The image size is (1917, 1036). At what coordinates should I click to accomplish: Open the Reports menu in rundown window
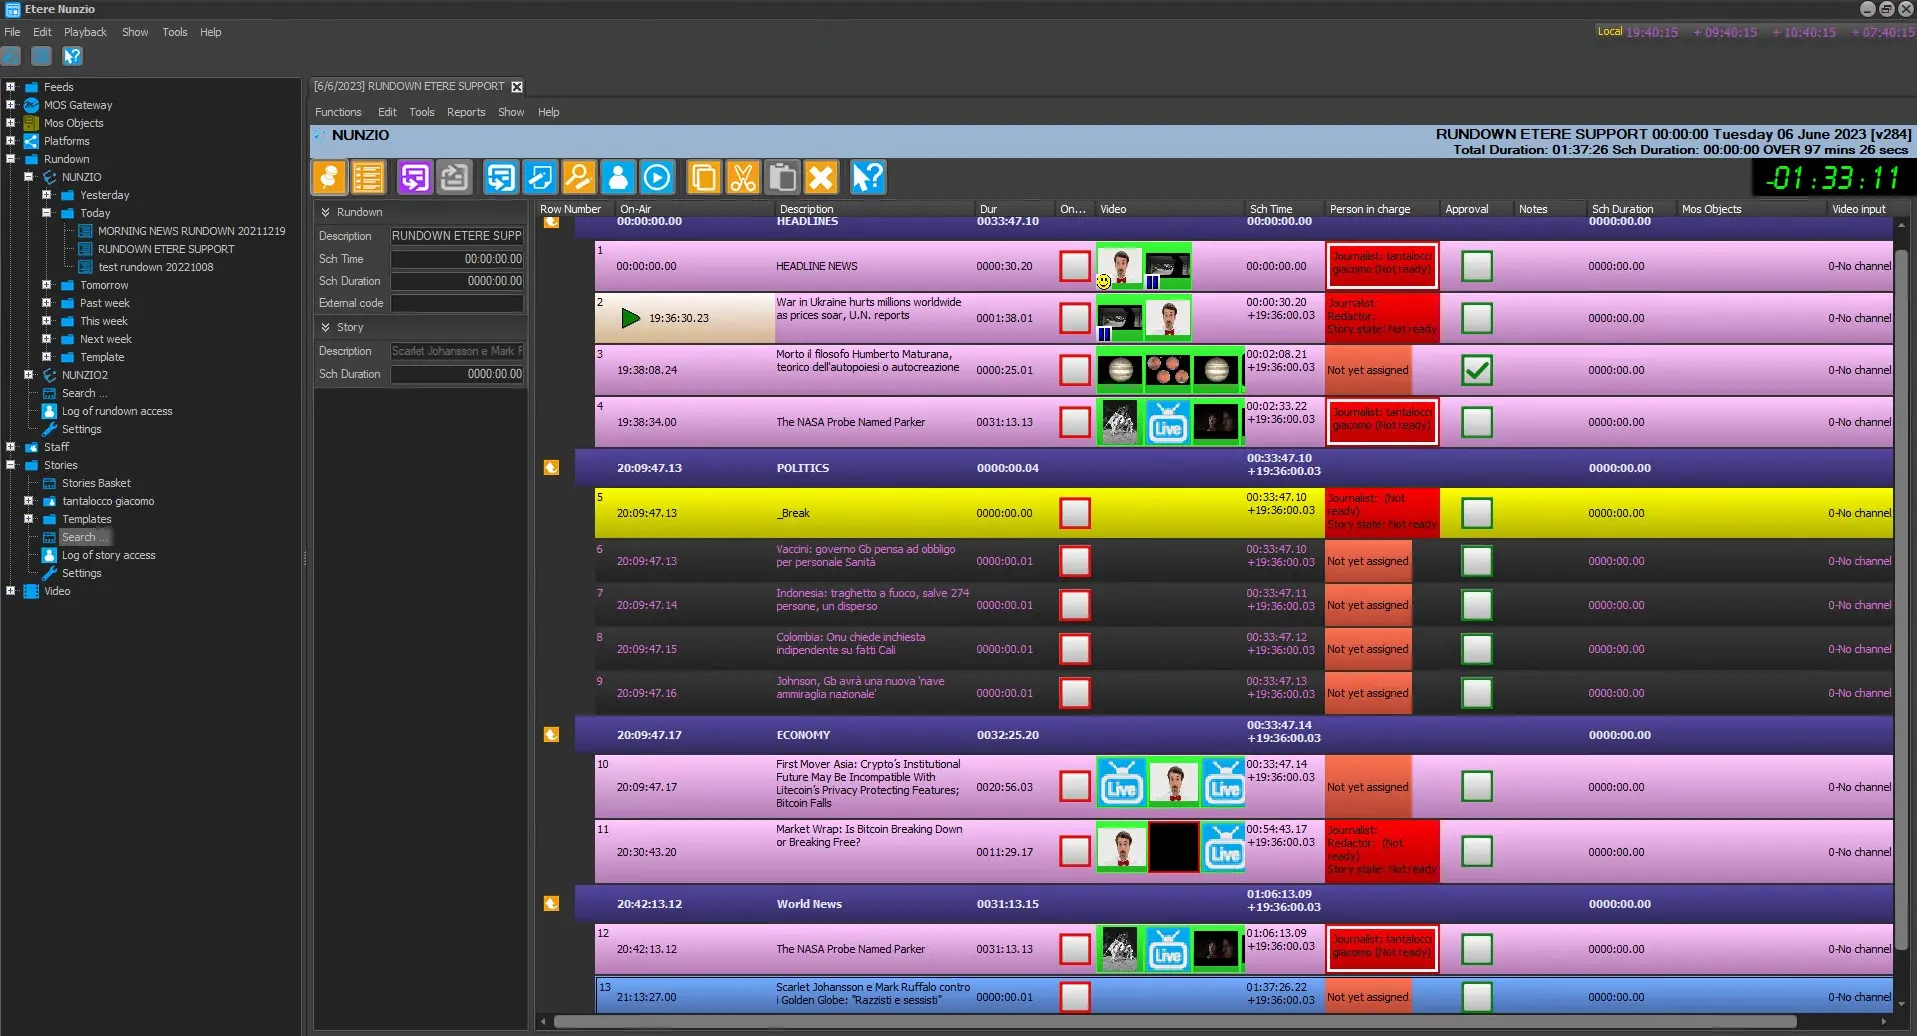[465, 112]
